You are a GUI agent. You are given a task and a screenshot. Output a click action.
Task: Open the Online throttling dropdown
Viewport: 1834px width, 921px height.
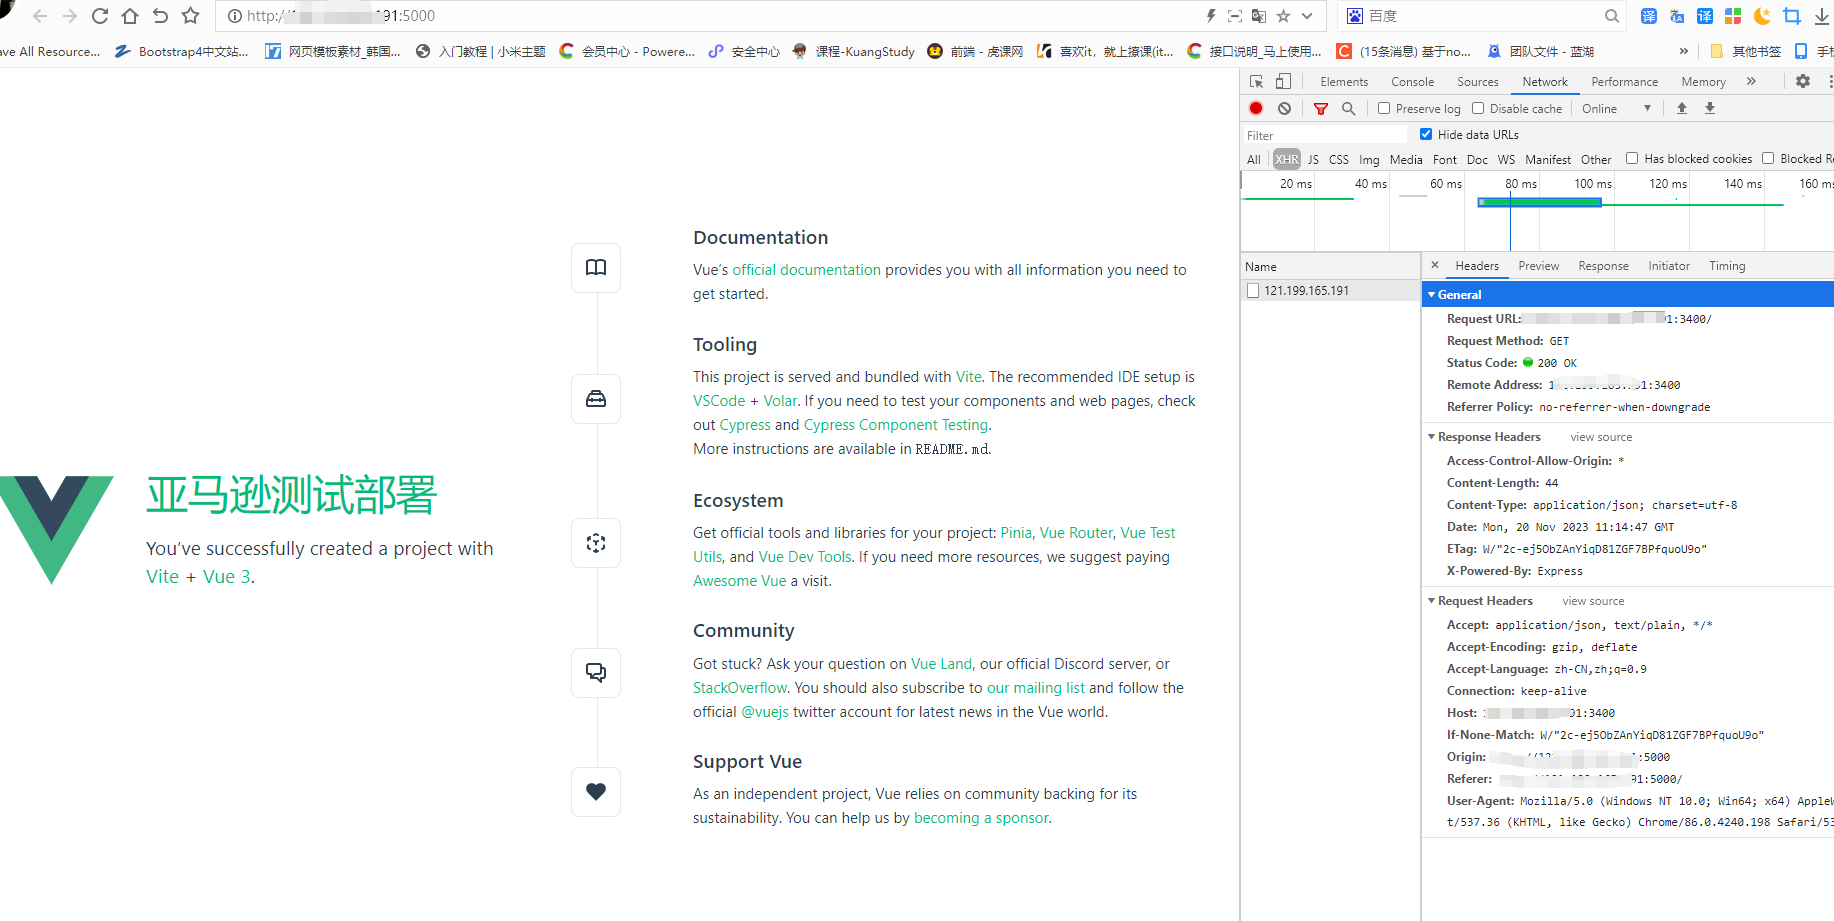1616,108
